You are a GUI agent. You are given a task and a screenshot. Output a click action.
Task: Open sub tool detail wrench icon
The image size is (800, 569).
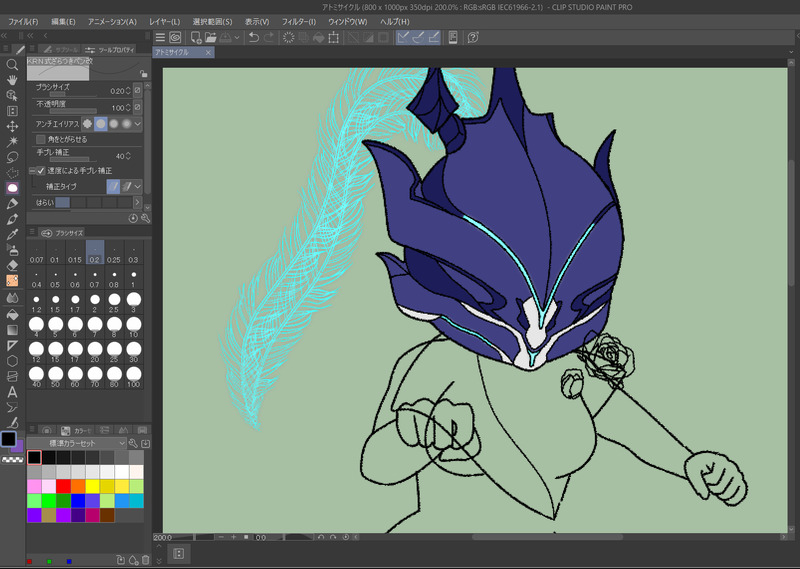coord(145,218)
